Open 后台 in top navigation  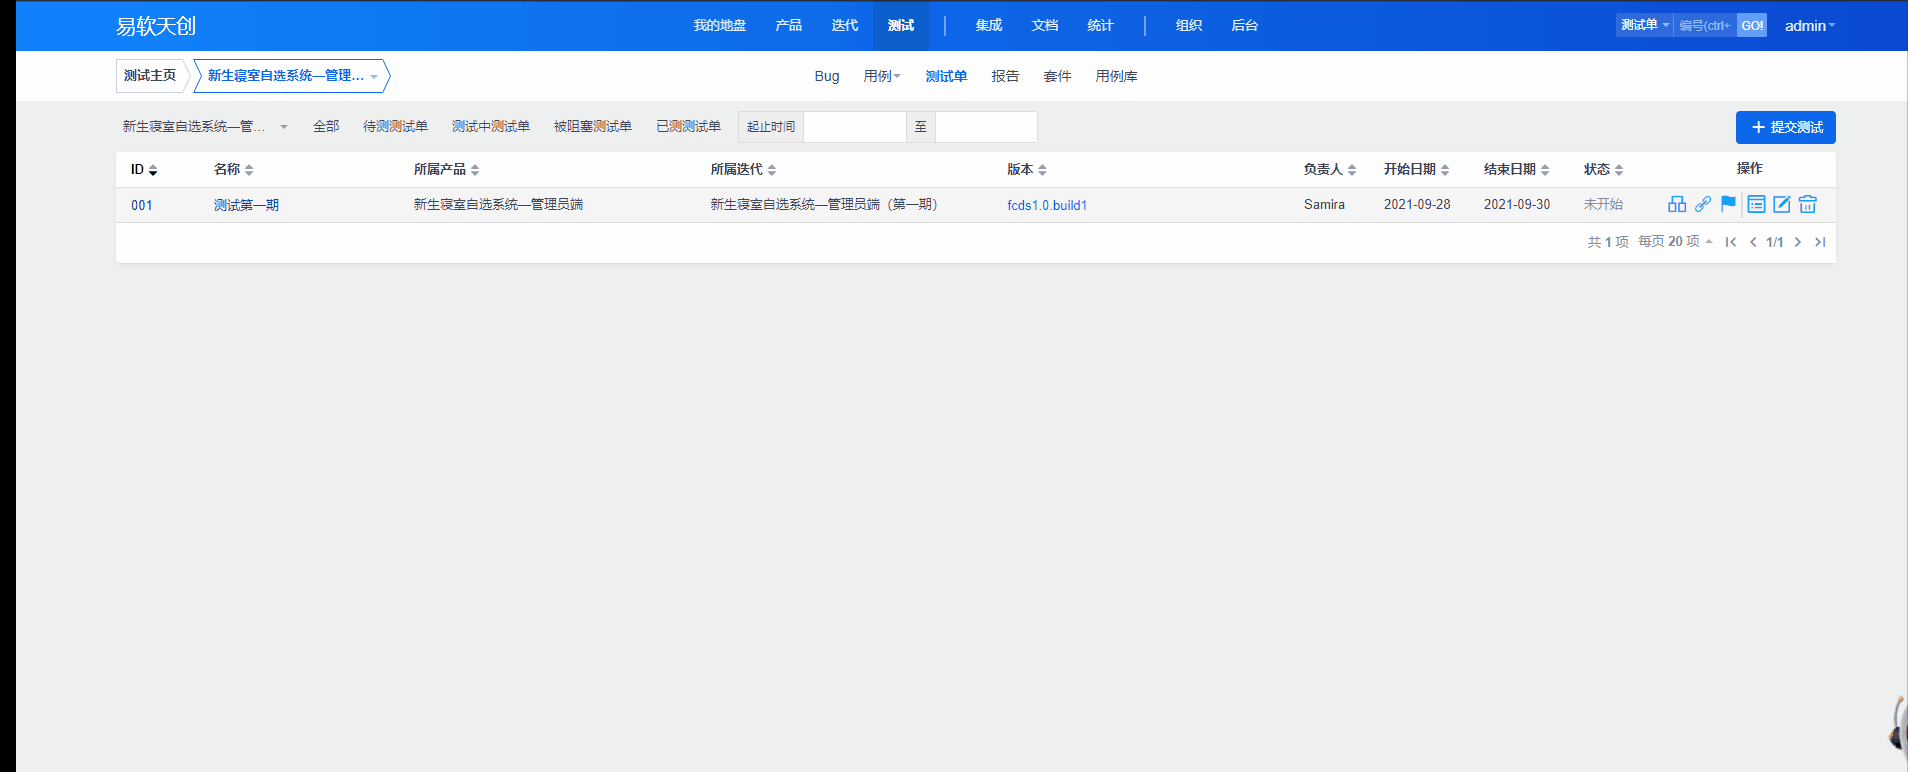point(1245,26)
